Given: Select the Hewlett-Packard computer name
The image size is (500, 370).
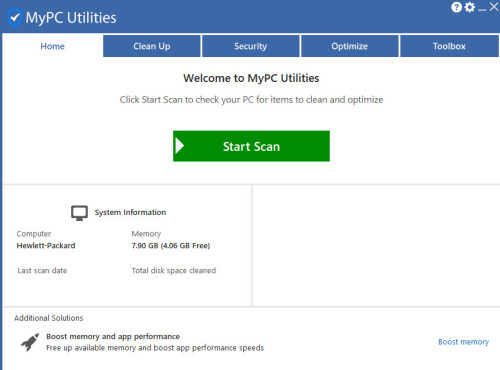Looking at the screenshot, I should click(46, 246).
